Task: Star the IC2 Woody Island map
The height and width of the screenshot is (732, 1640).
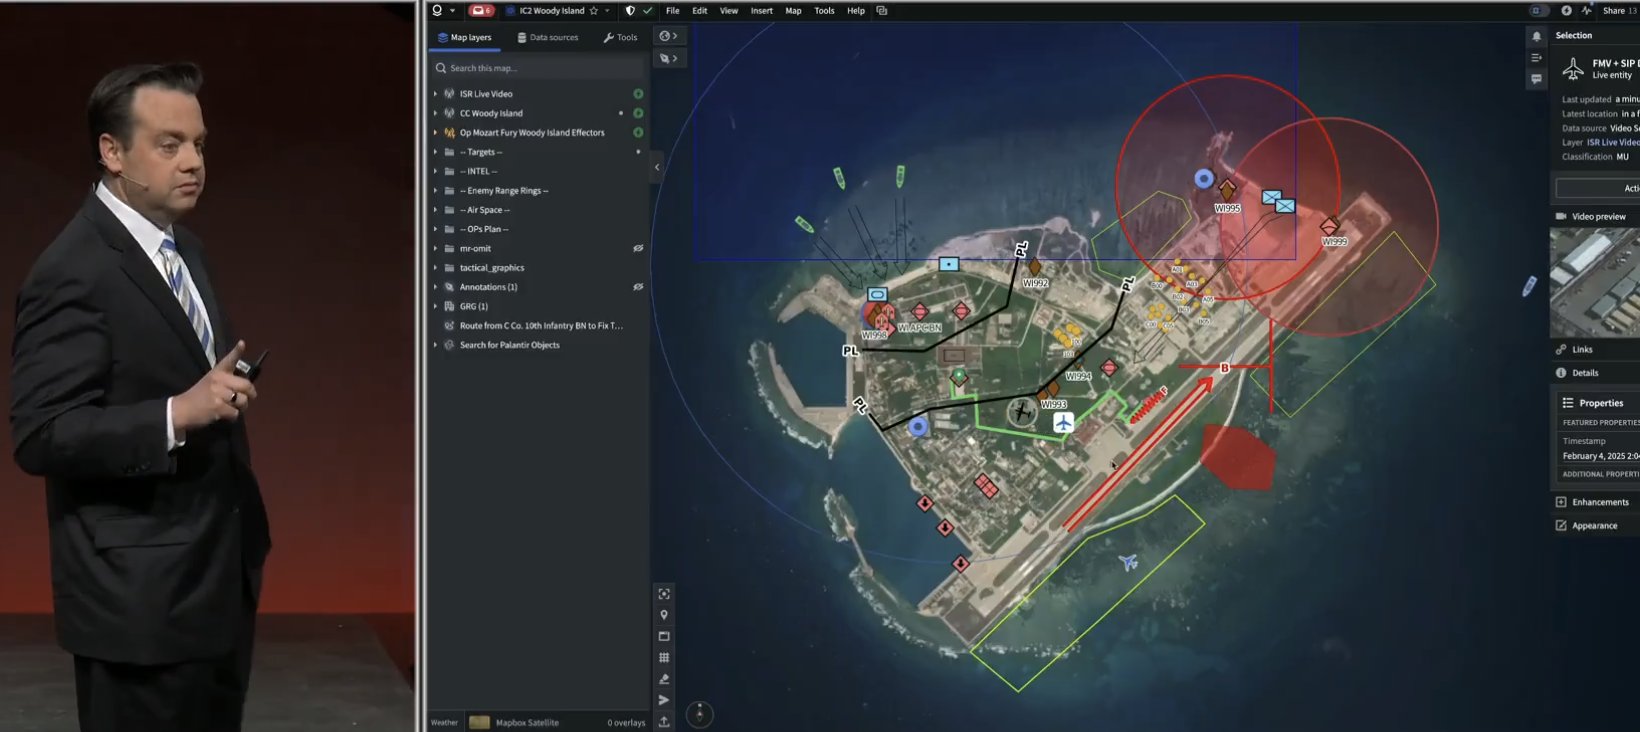Action: [594, 11]
